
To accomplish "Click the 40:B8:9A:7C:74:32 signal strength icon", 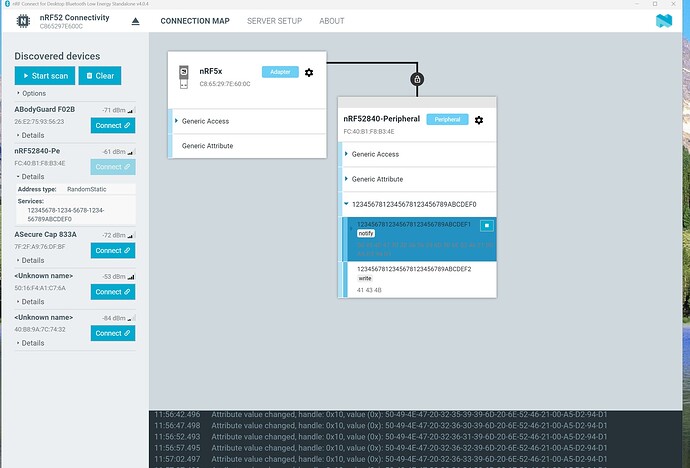I will pyautogui.click(x=131, y=318).
